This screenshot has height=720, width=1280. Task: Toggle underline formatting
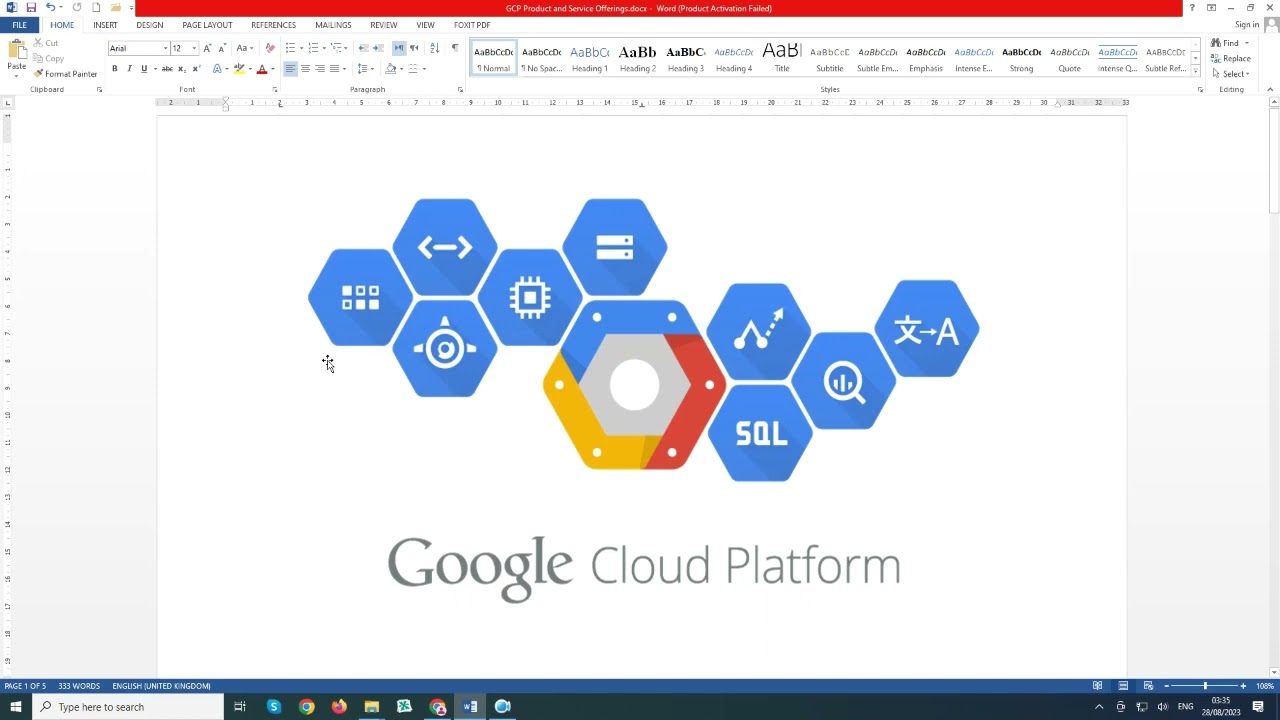(x=144, y=69)
